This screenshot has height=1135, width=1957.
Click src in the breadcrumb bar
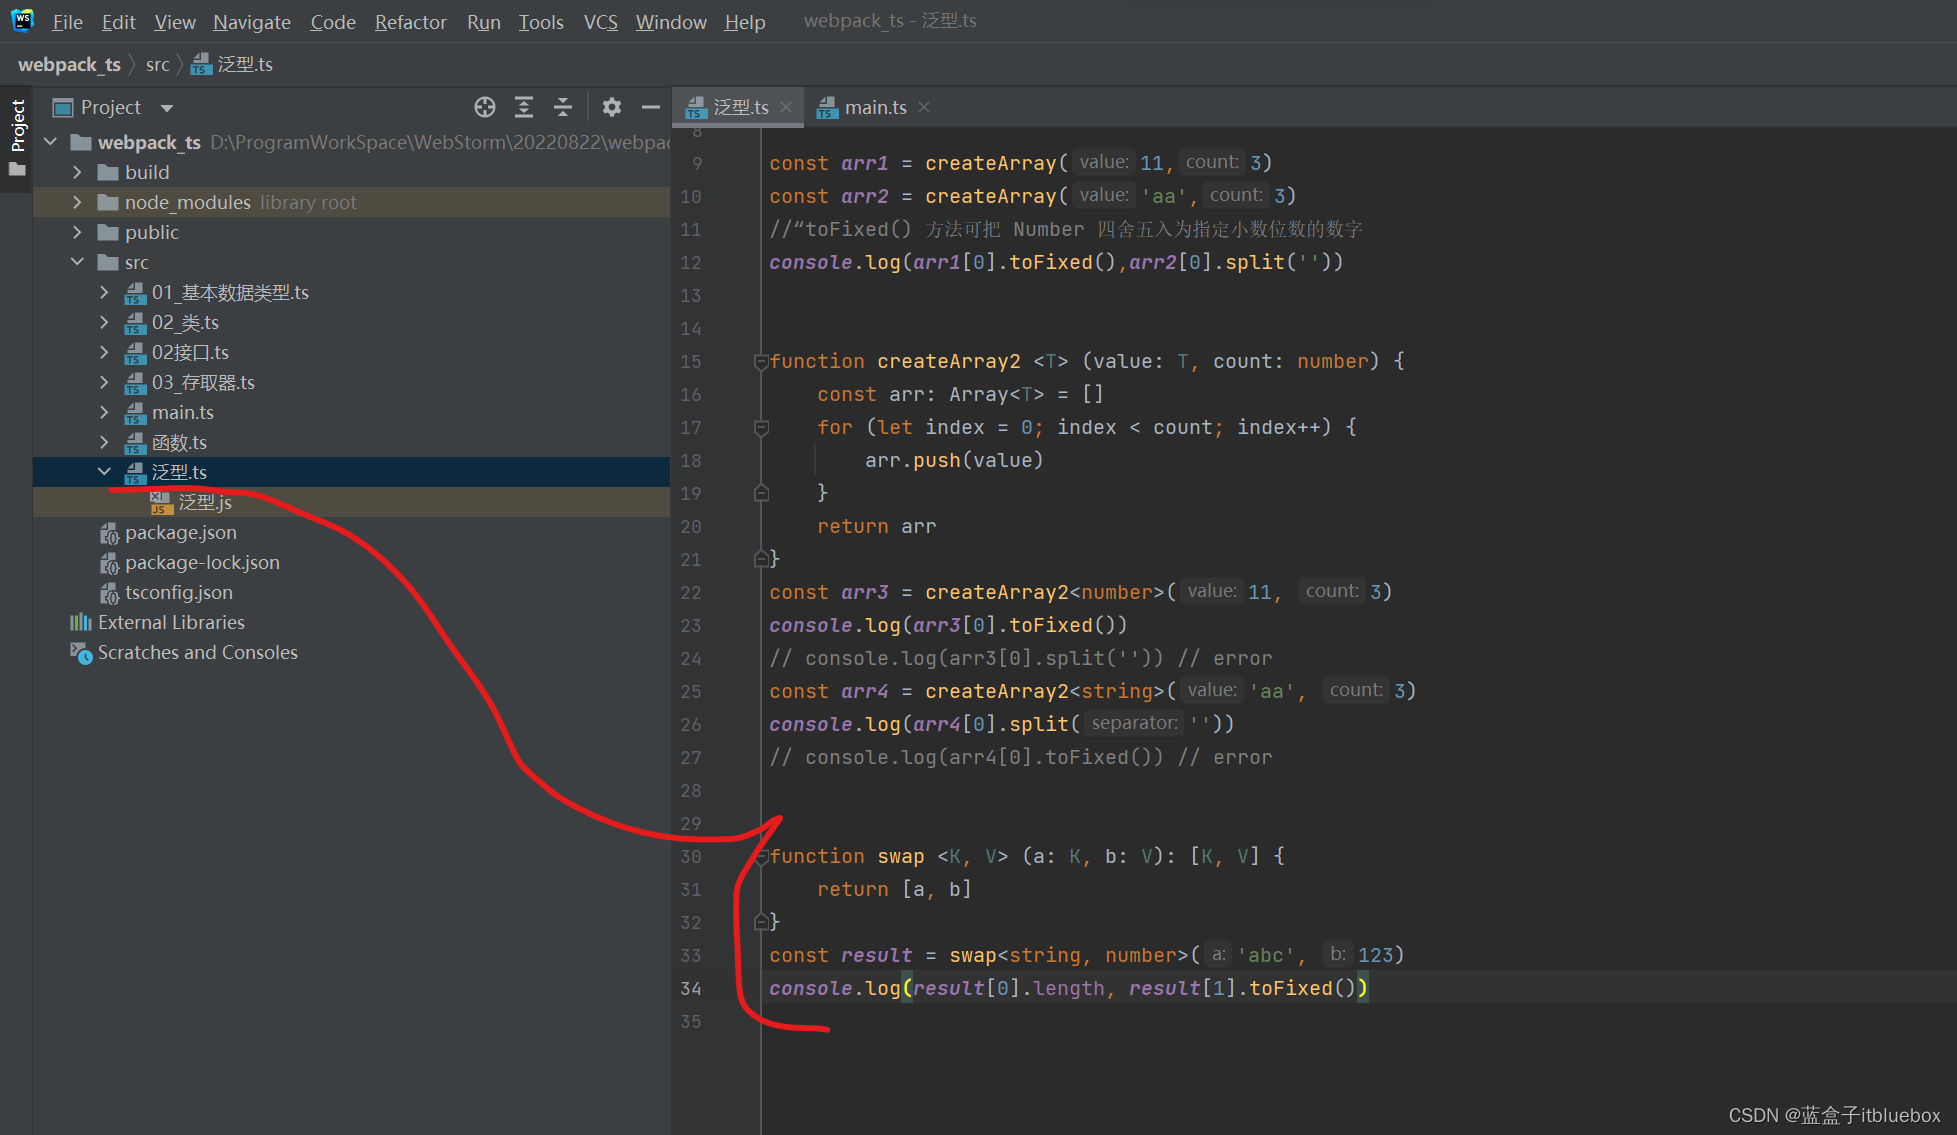tap(157, 64)
